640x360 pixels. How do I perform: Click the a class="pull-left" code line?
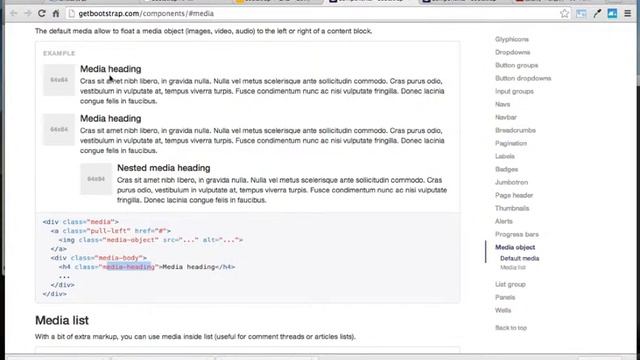point(111,231)
